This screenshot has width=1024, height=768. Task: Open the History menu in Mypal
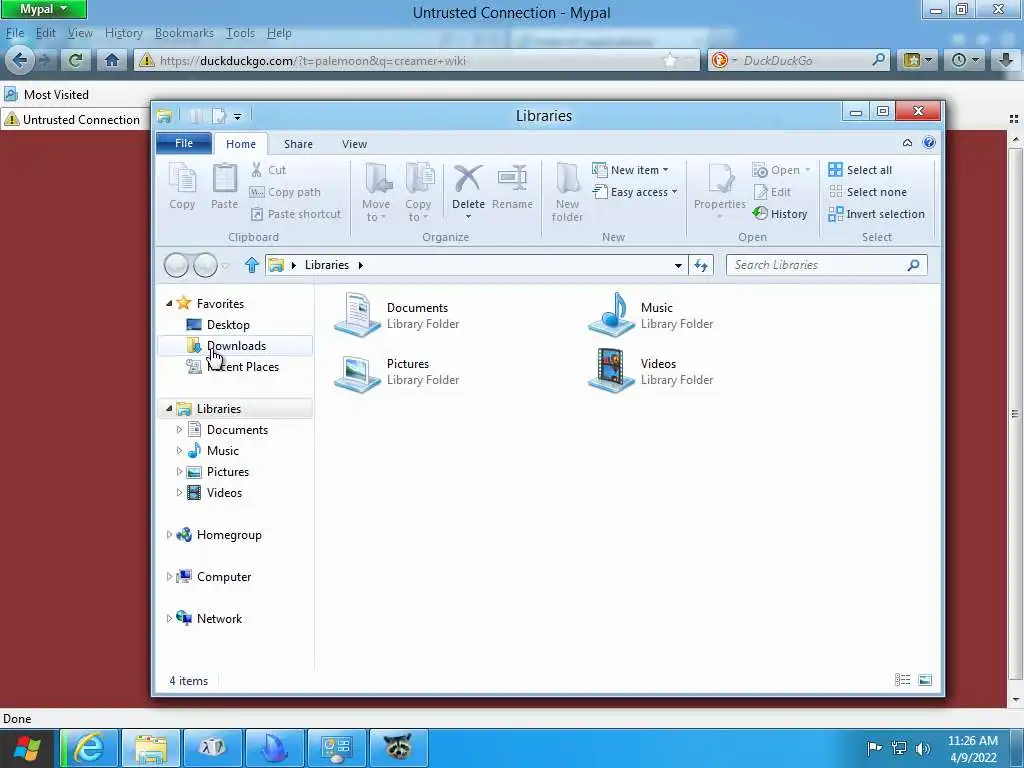[123, 33]
